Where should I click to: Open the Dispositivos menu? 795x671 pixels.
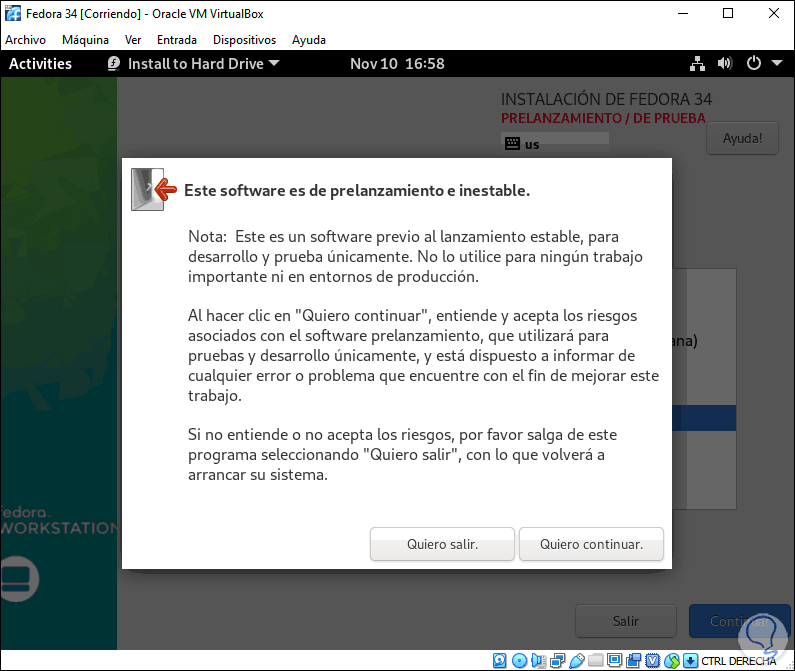tap(244, 40)
